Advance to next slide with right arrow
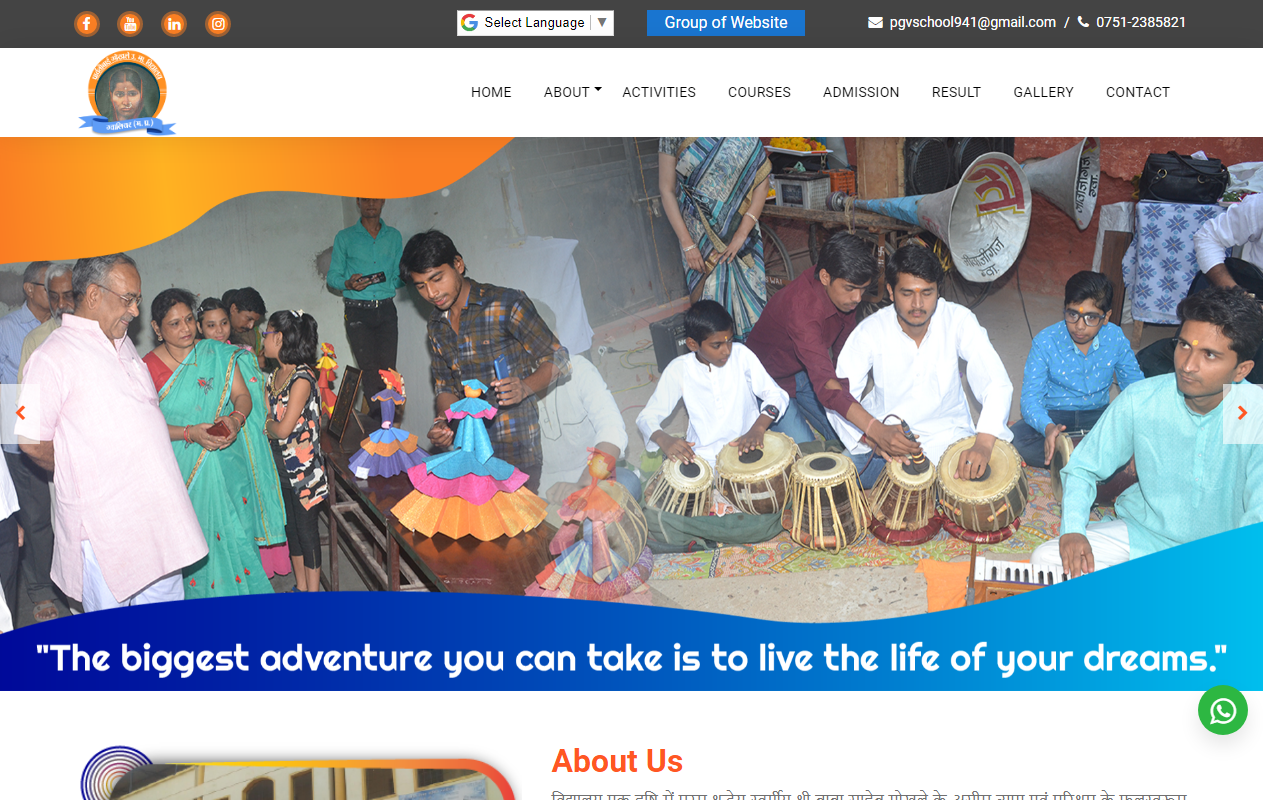 [x=1243, y=413]
